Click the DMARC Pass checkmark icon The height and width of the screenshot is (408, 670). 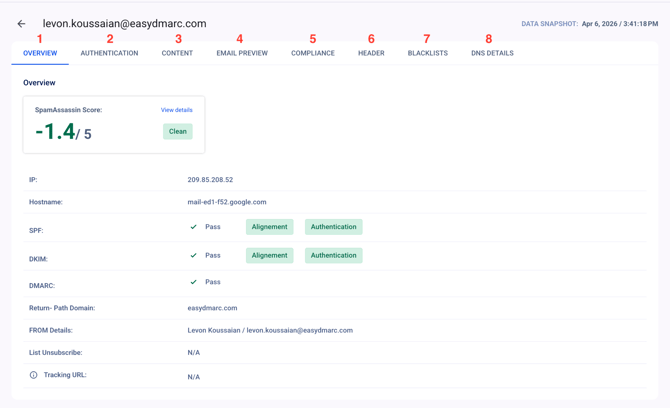[x=194, y=282]
